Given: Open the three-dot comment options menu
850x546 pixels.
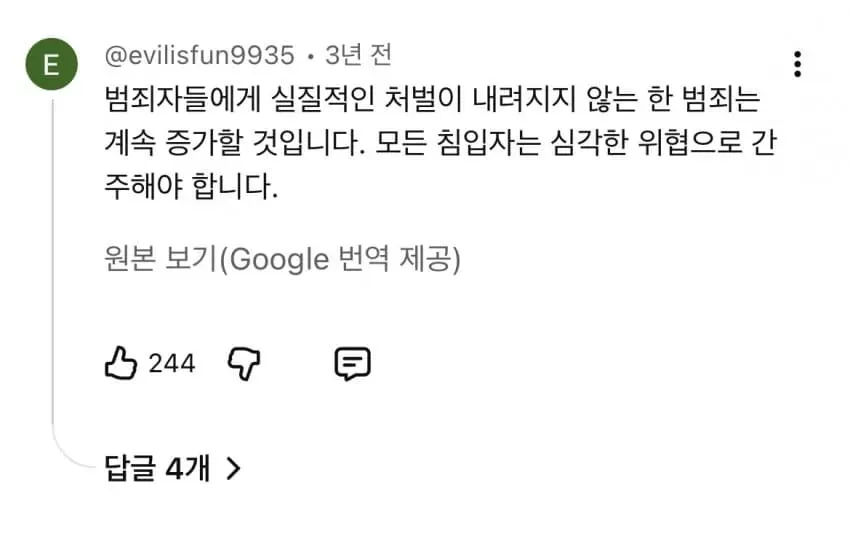Looking at the screenshot, I should coord(797,65).
